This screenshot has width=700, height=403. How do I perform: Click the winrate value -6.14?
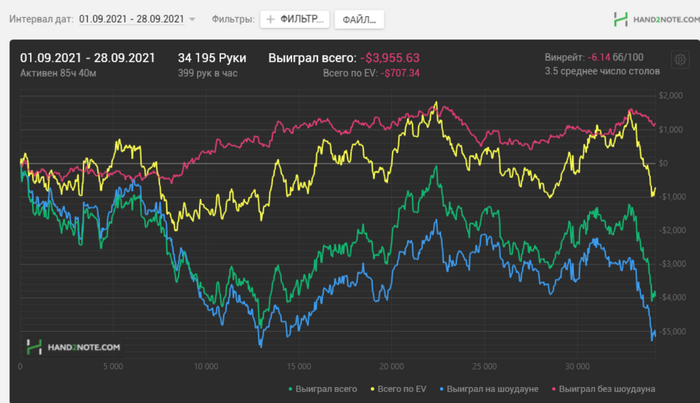pyautogui.click(x=599, y=57)
